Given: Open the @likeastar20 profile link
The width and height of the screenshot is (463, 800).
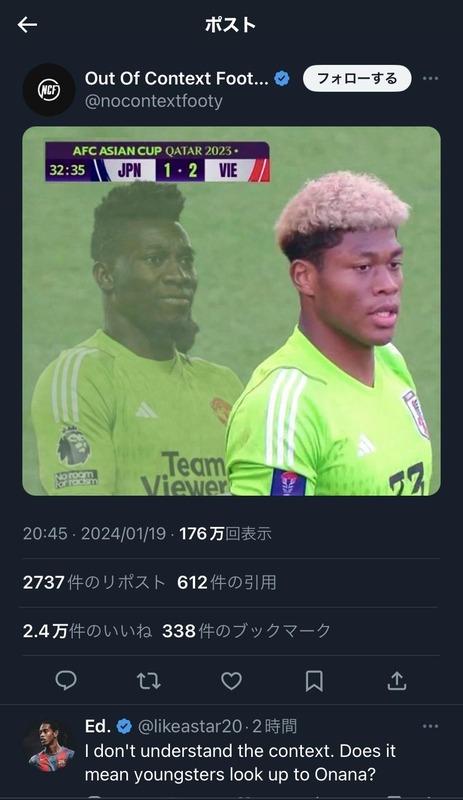Looking at the screenshot, I should pyautogui.click(x=190, y=726).
